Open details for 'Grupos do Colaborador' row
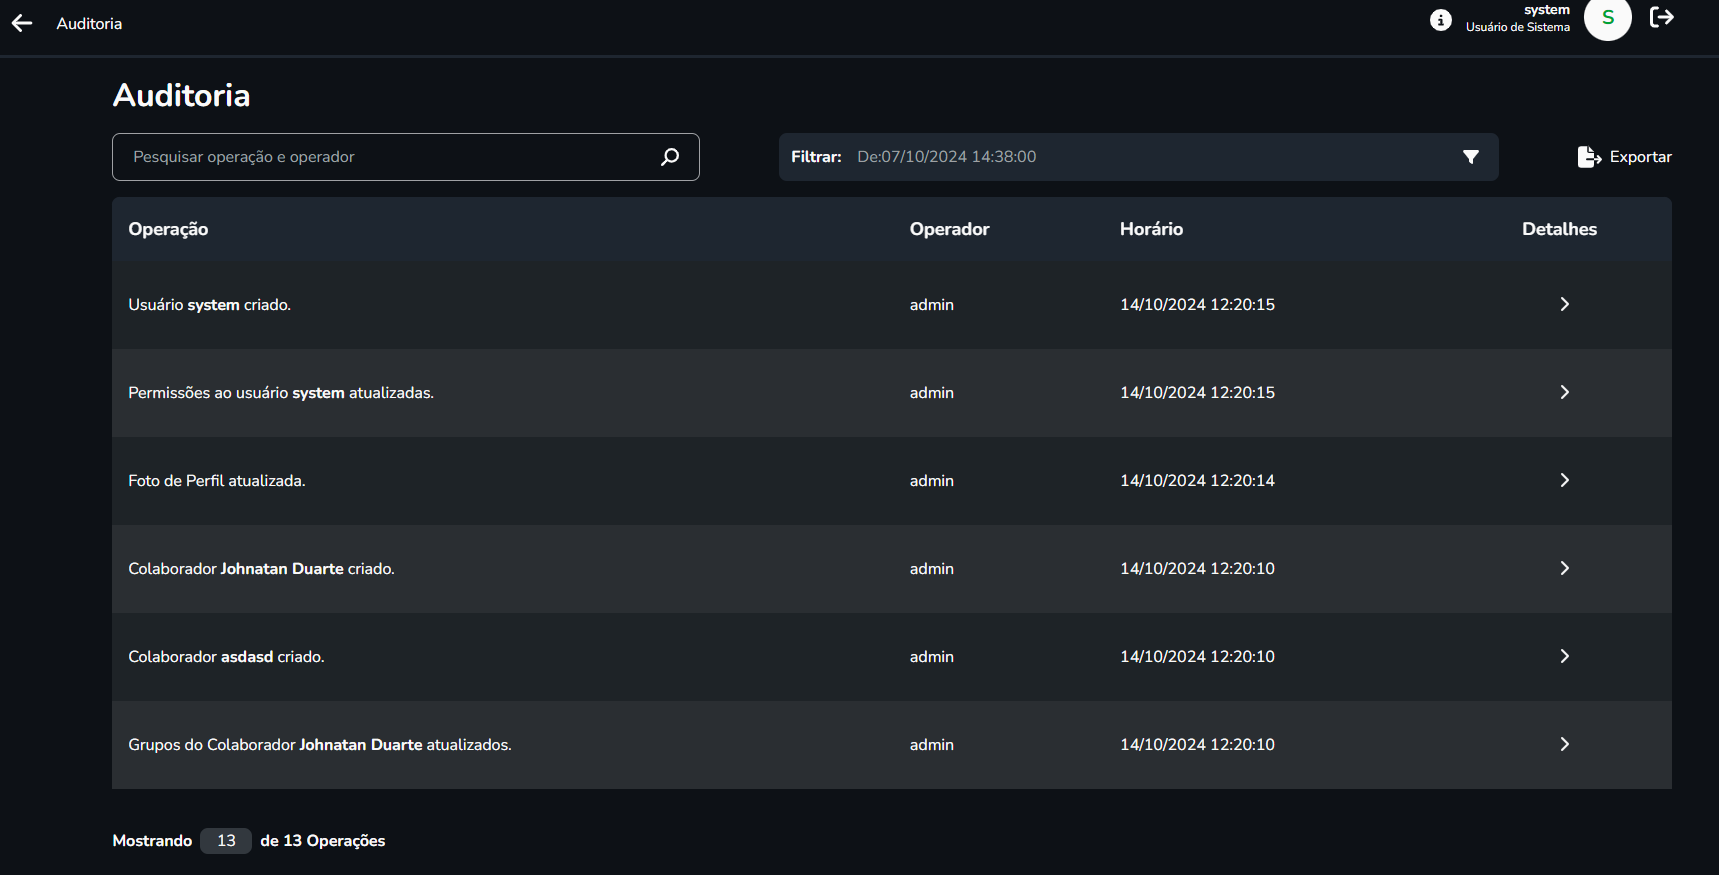Screen dimensions: 1719x875 pos(1564,744)
